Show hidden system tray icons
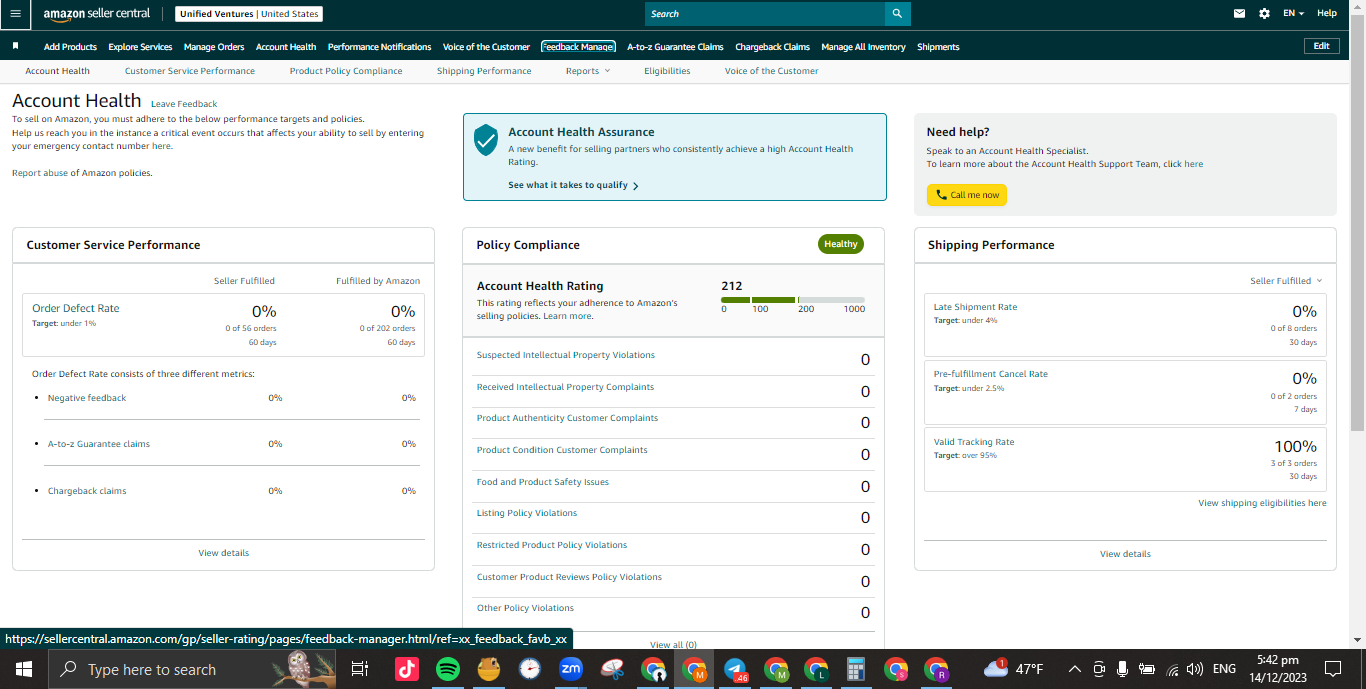 (1075, 669)
